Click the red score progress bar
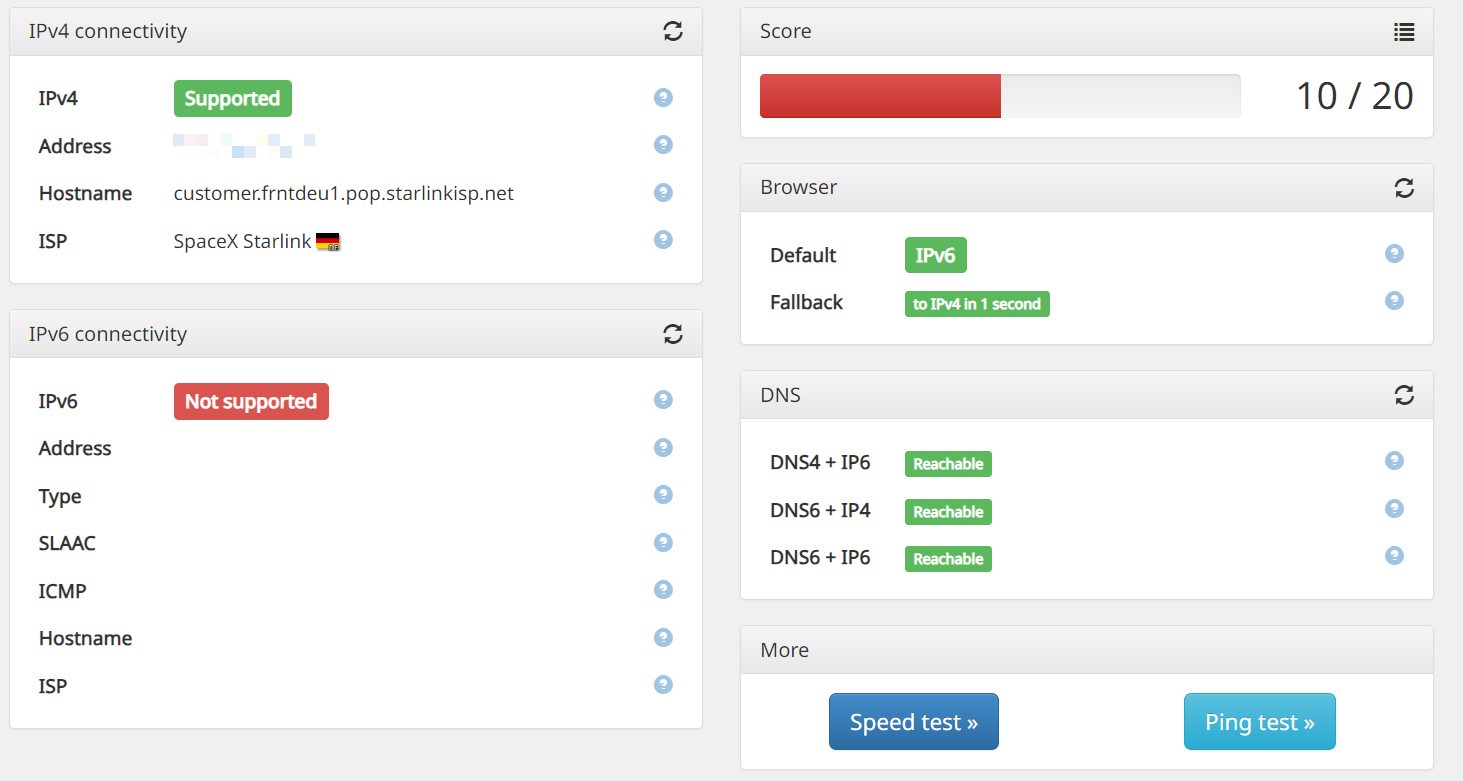 (880, 96)
